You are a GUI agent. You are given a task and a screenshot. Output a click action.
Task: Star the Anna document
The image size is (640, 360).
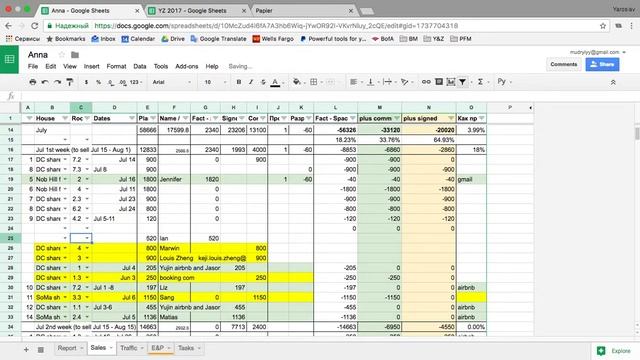point(62,55)
